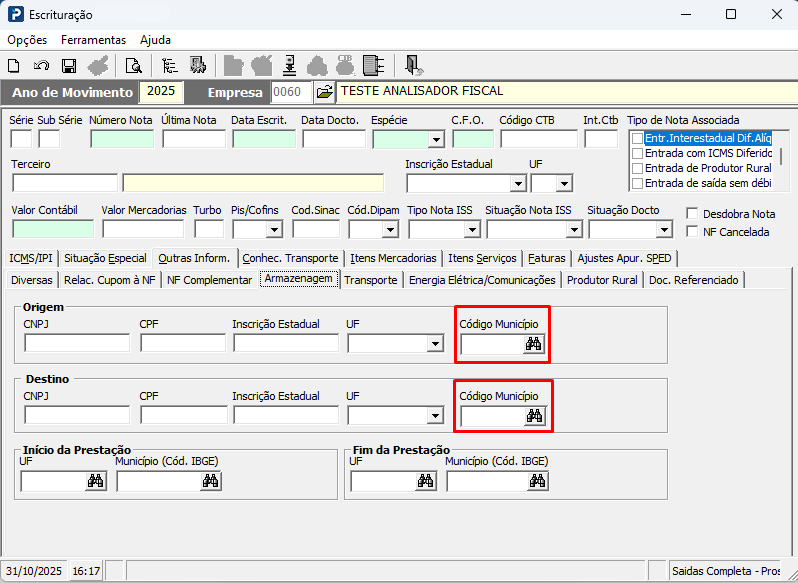This screenshot has height=583, width=798.
Task: Switch to the Produtor Rural sub-tab
Action: (x=602, y=280)
